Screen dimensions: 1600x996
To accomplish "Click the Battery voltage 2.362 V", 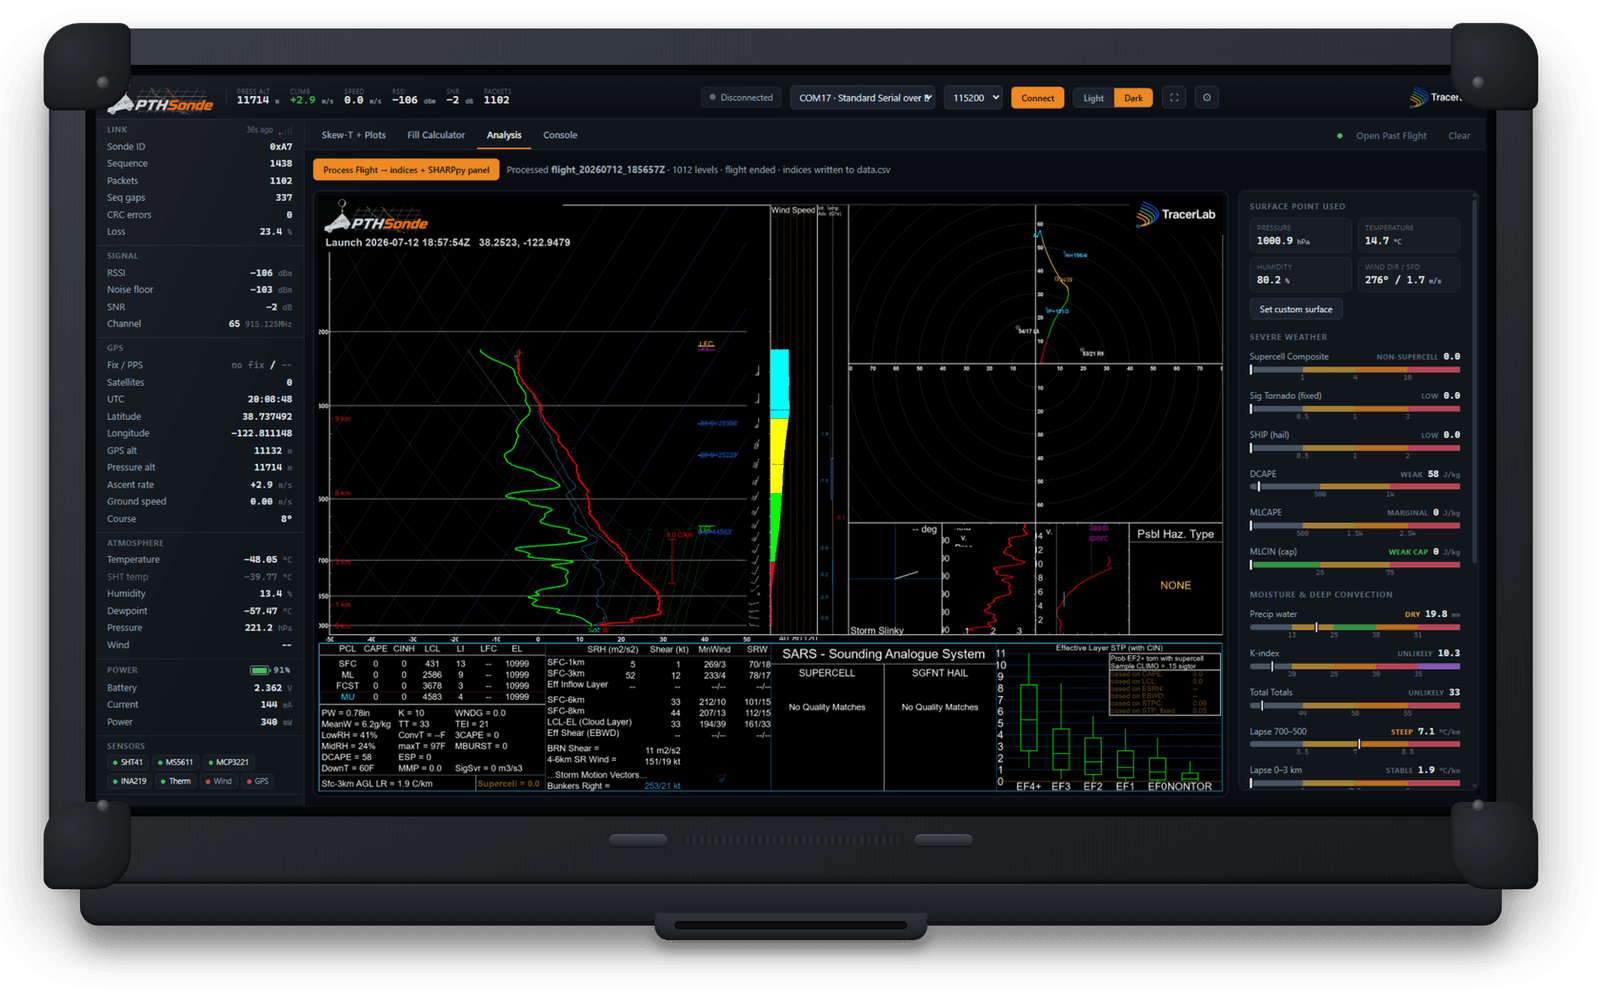I will coord(272,688).
